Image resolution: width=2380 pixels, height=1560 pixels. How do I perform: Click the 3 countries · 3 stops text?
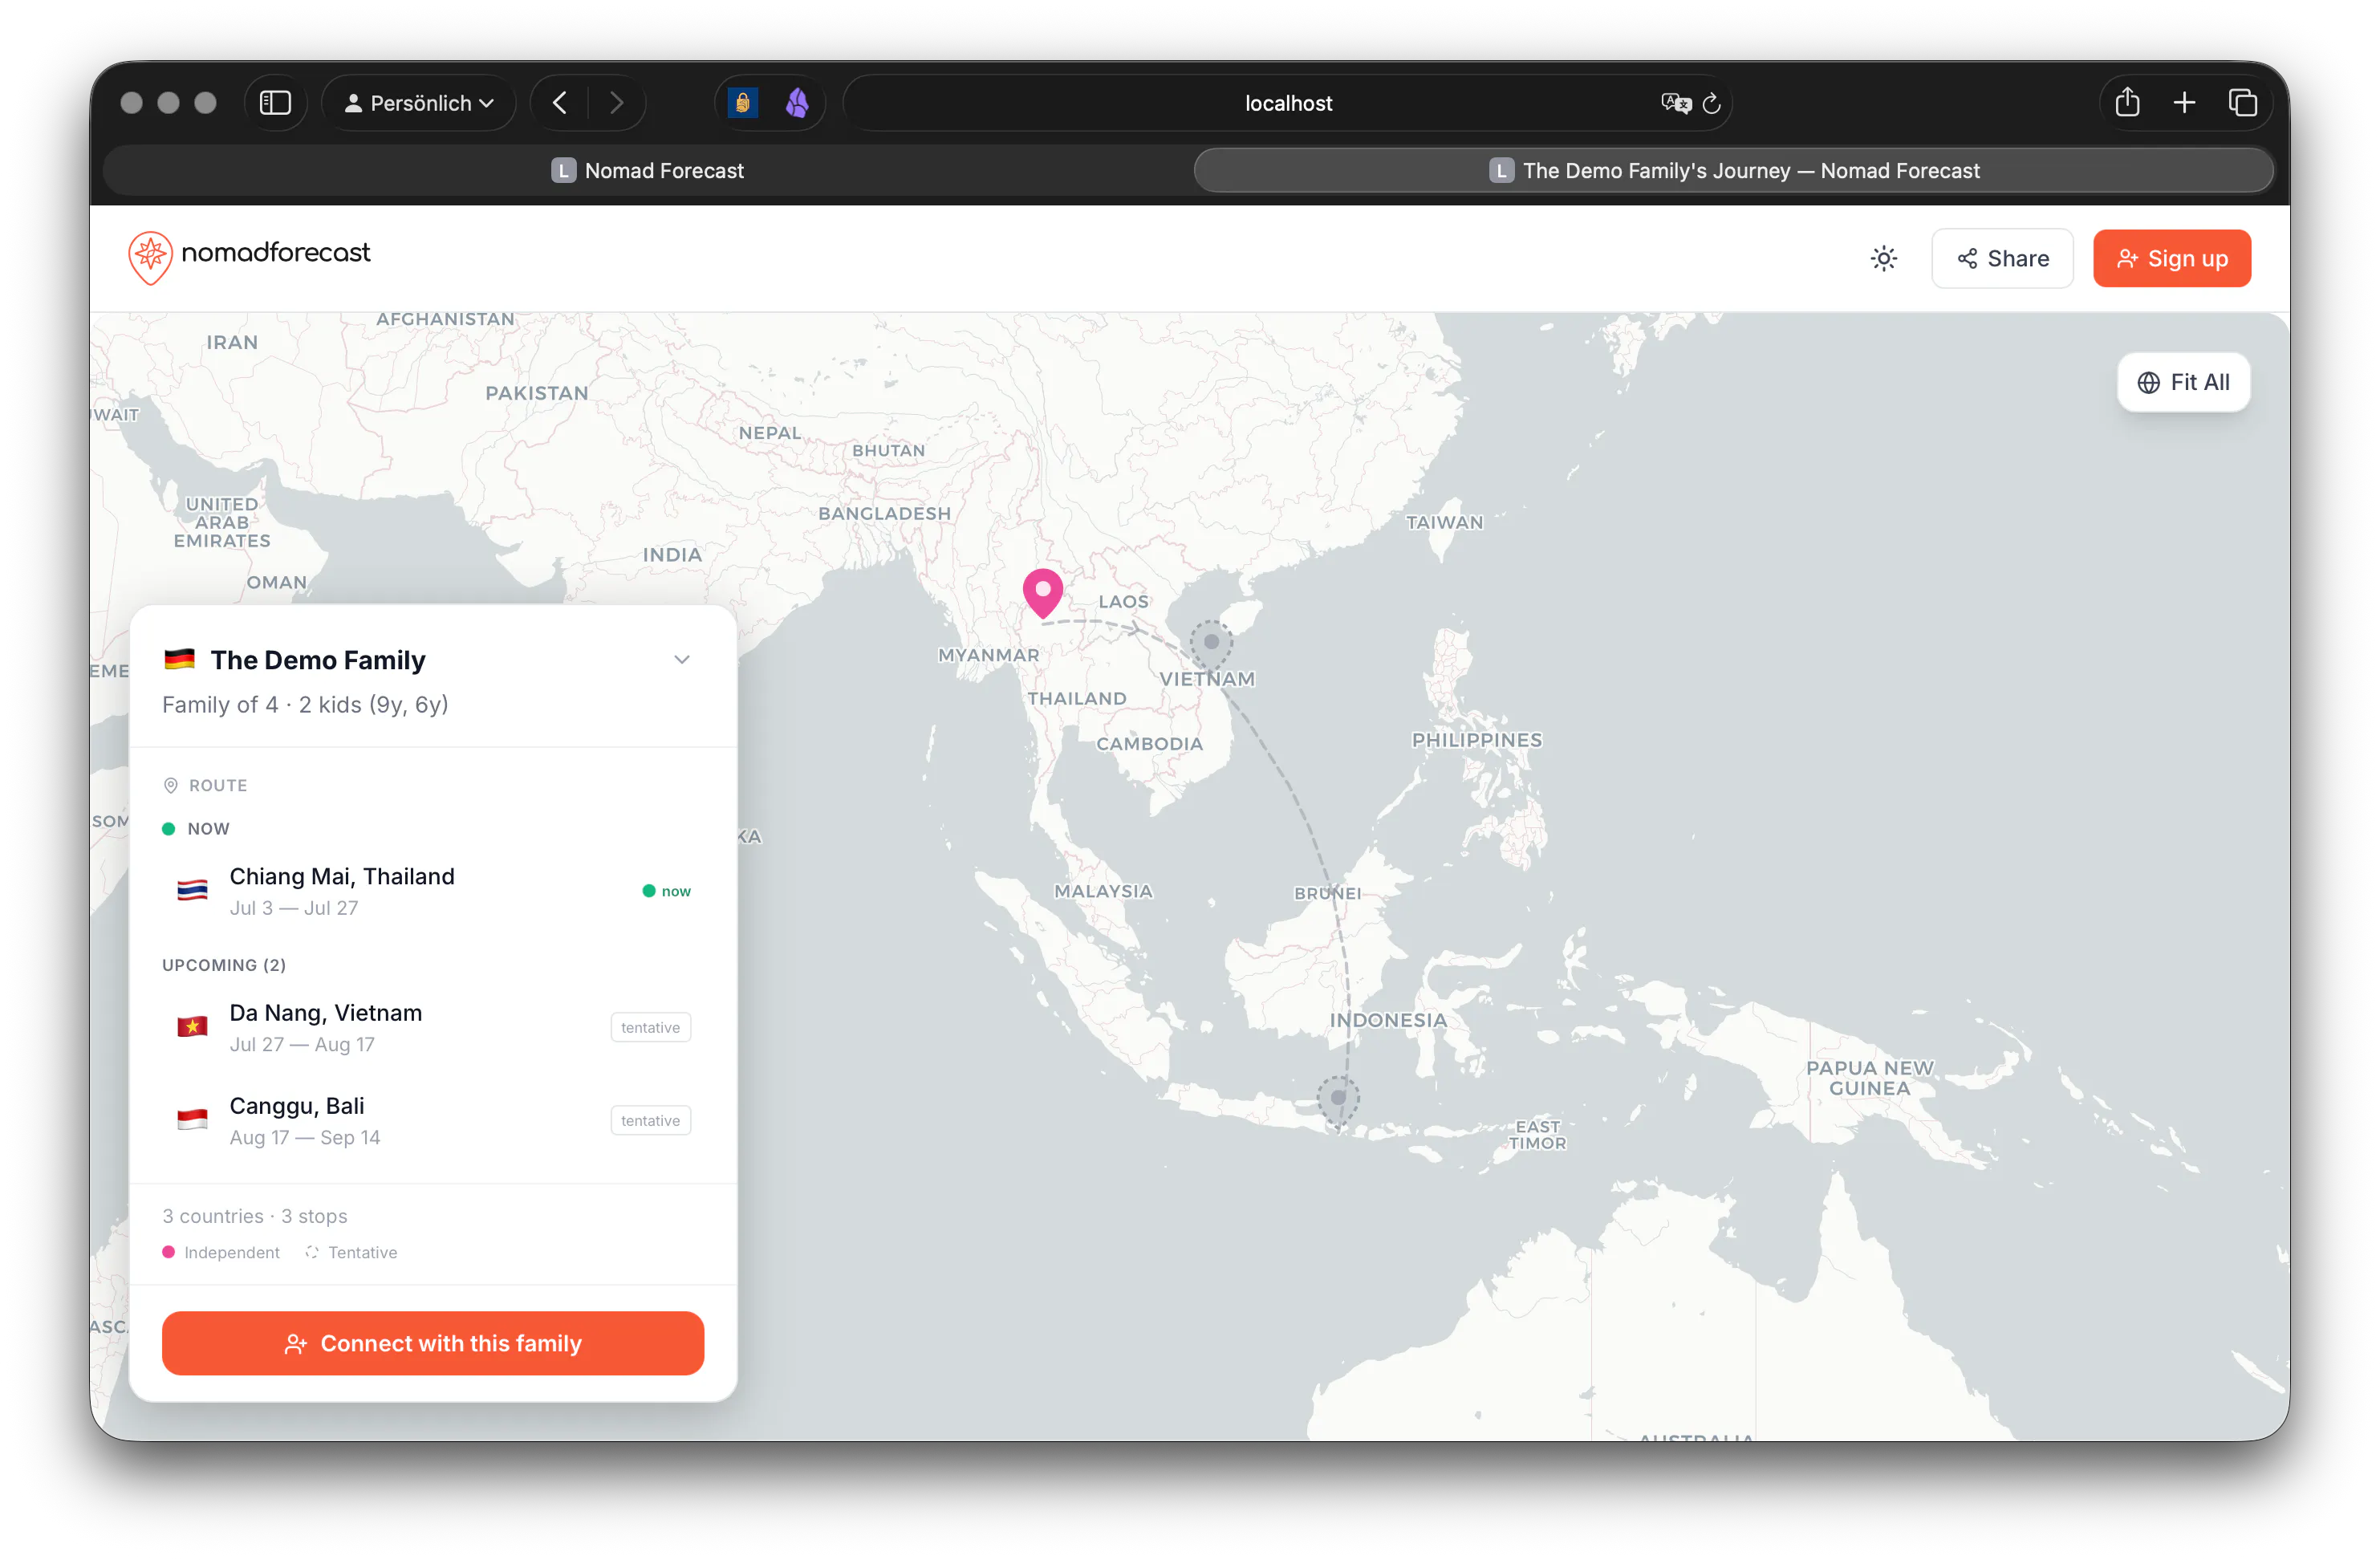click(x=255, y=1216)
